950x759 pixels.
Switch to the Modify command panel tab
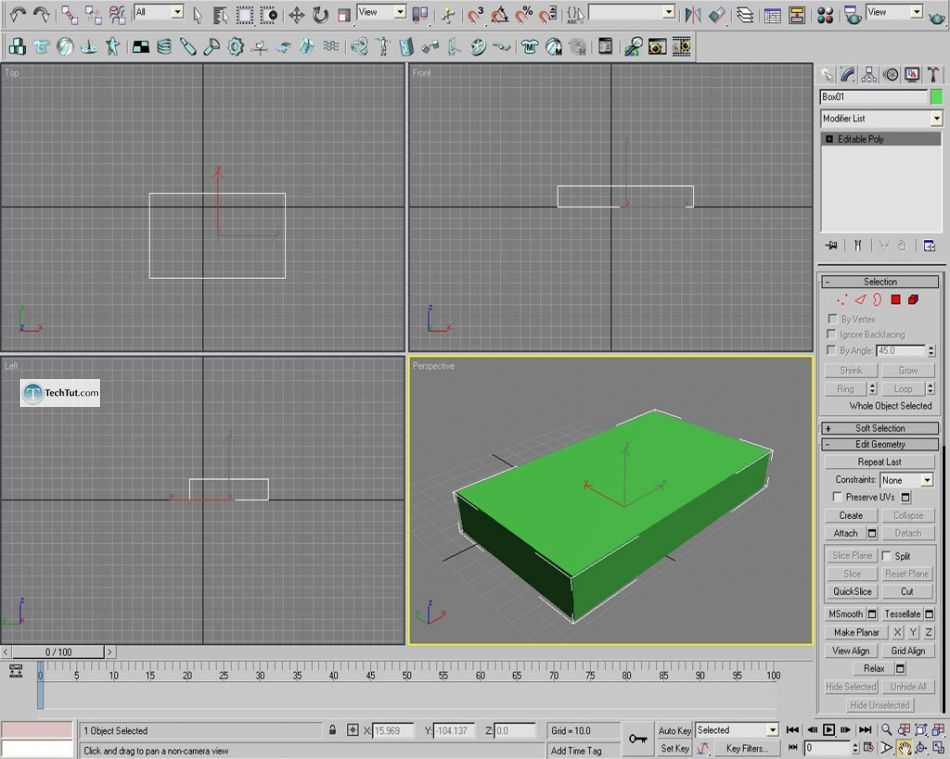[848, 75]
